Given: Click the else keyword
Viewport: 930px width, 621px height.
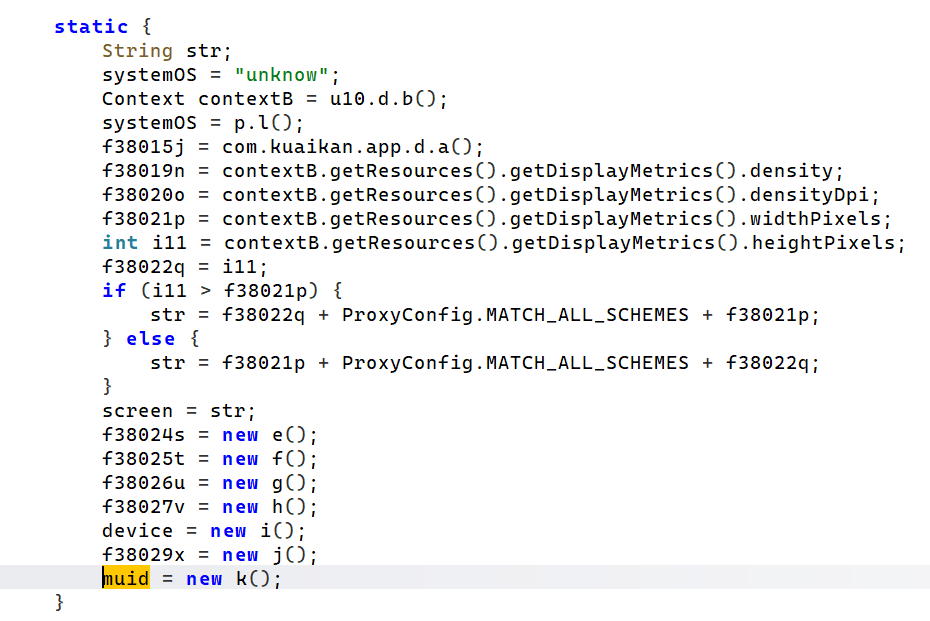Looking at the screenshot, I should (150, 339).
